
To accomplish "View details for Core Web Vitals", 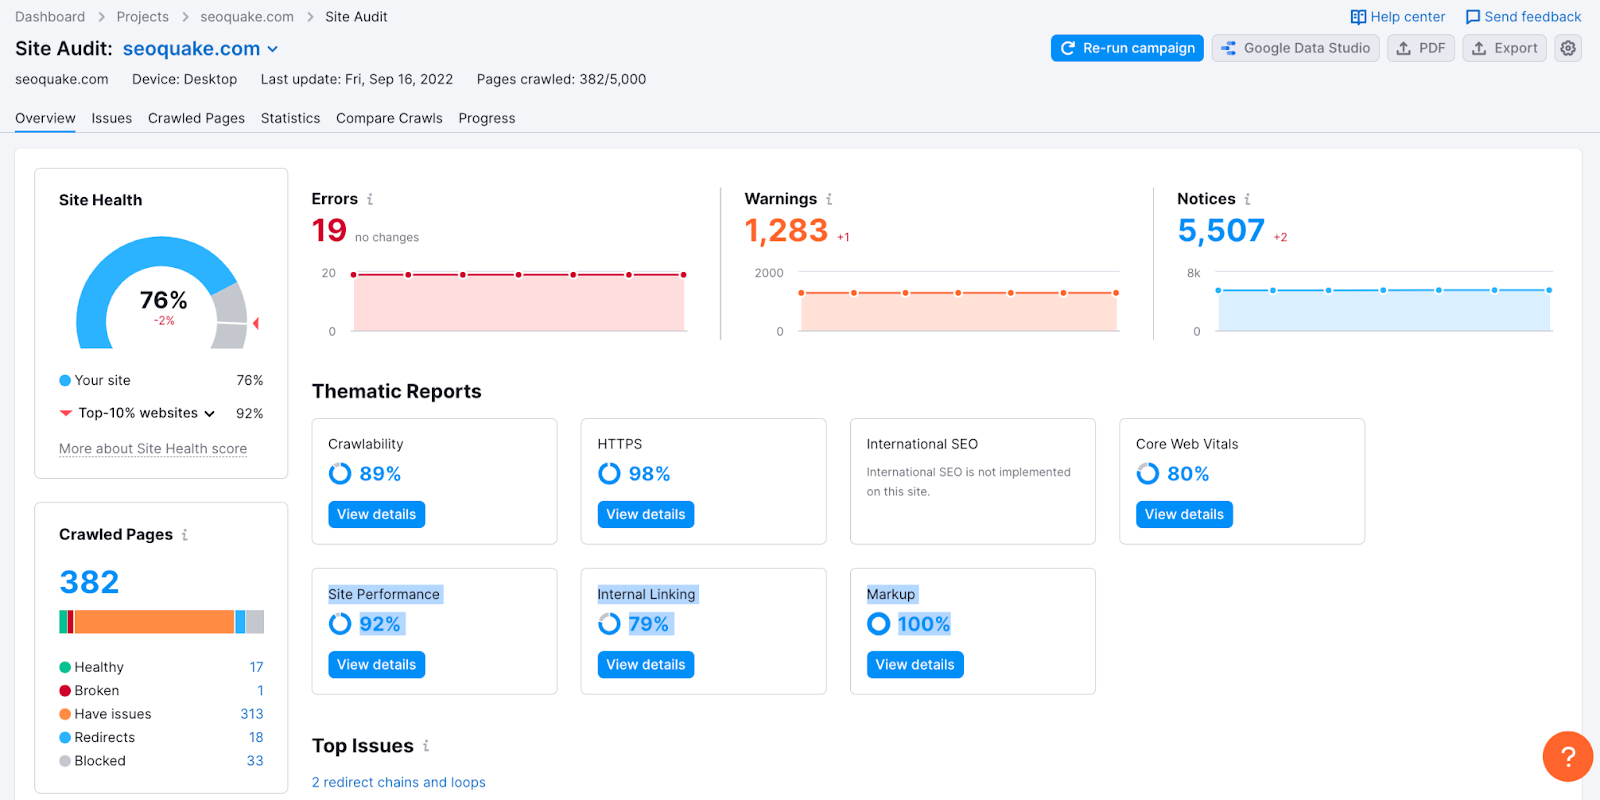I will pos(1184,514).
